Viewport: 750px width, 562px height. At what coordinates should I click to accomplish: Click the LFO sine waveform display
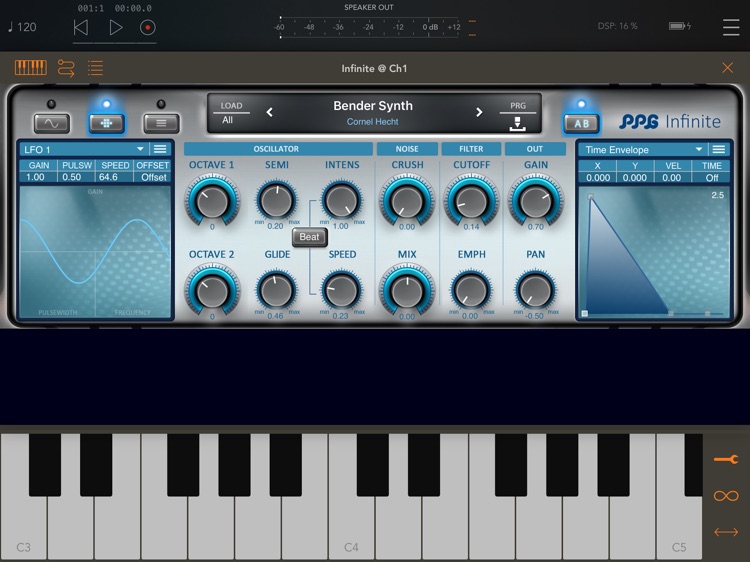pos(95,252)
